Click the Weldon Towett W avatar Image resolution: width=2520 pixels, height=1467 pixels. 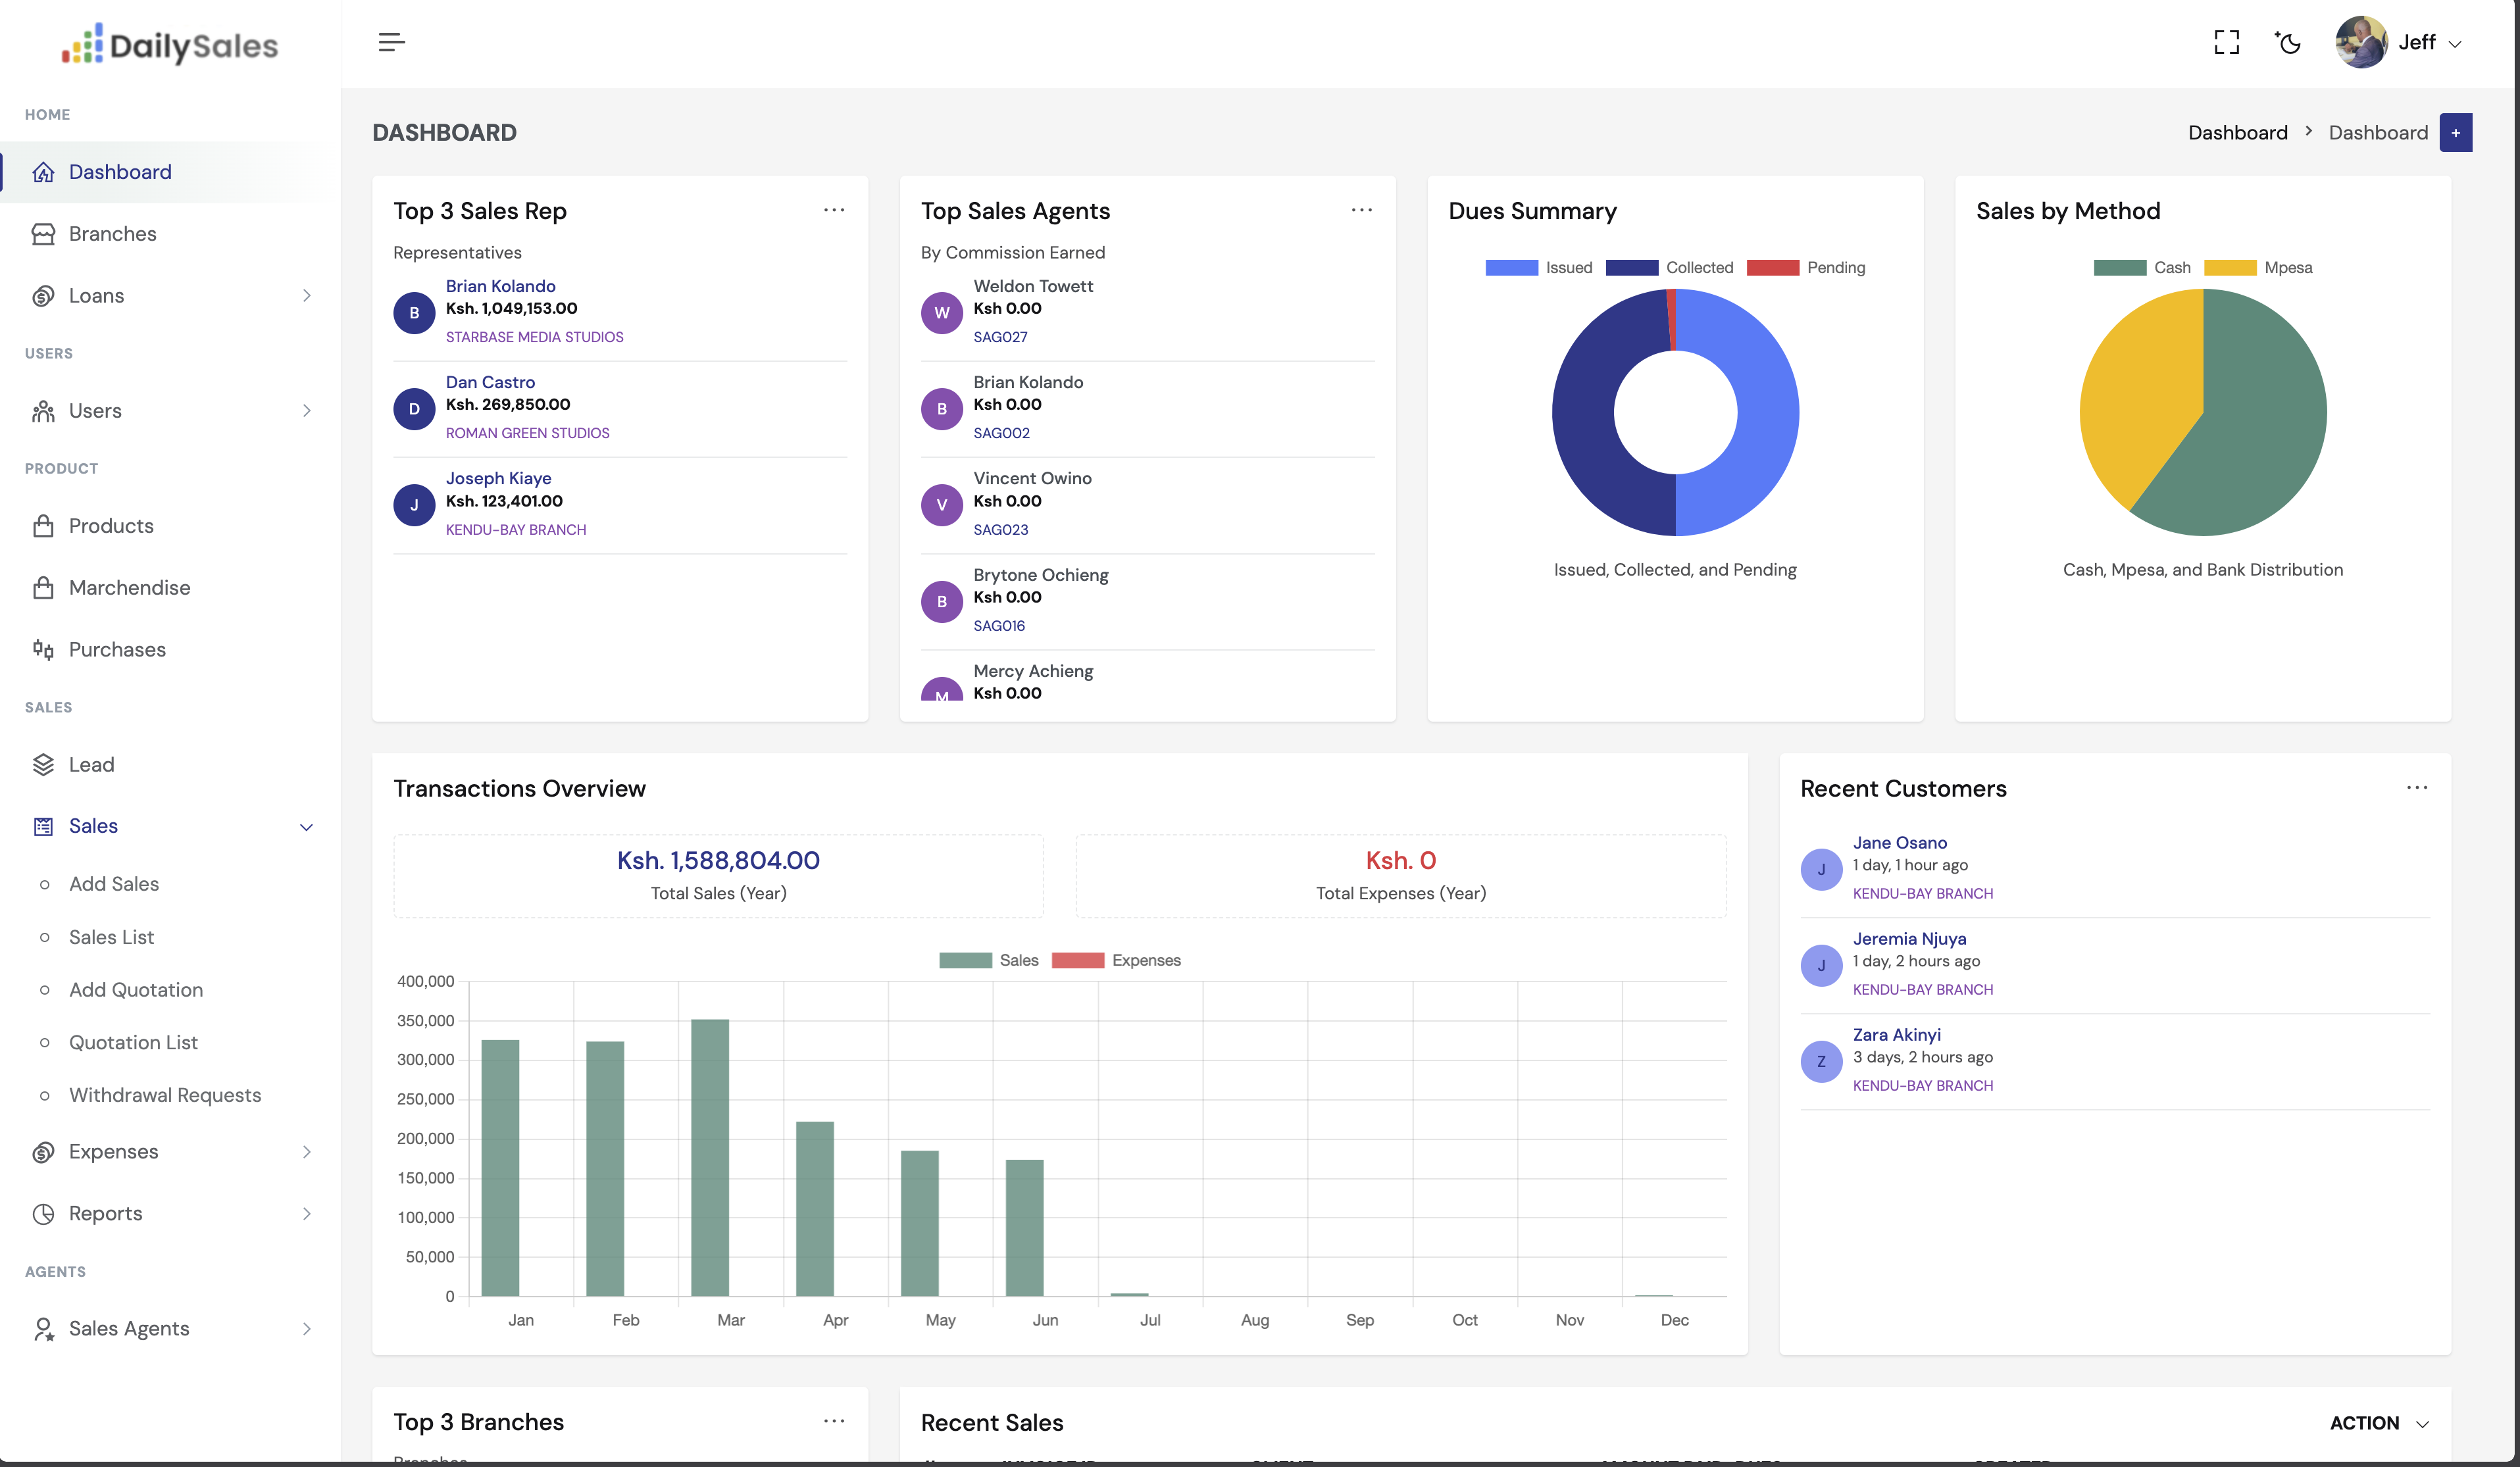click(x=941, y=313)
